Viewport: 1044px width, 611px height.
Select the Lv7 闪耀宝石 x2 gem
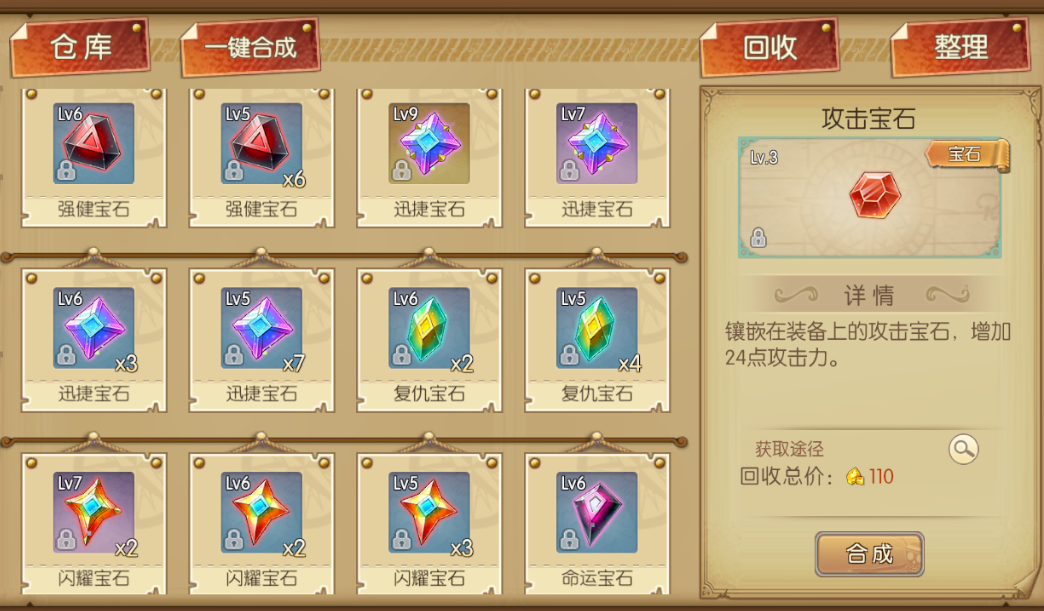[x=94, y=512]
